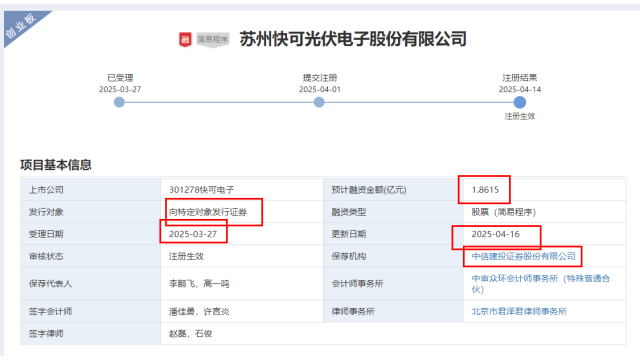Click the 简易程序 badge beside company title
Viewport: 640px width, 360px height.
tap(213, 40)
